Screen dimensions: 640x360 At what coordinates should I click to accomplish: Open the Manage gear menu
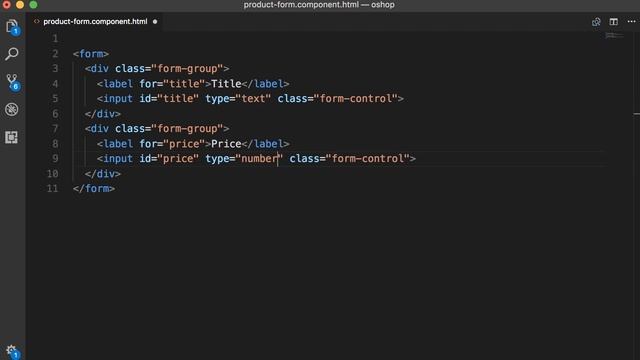(x=12, y=351)
